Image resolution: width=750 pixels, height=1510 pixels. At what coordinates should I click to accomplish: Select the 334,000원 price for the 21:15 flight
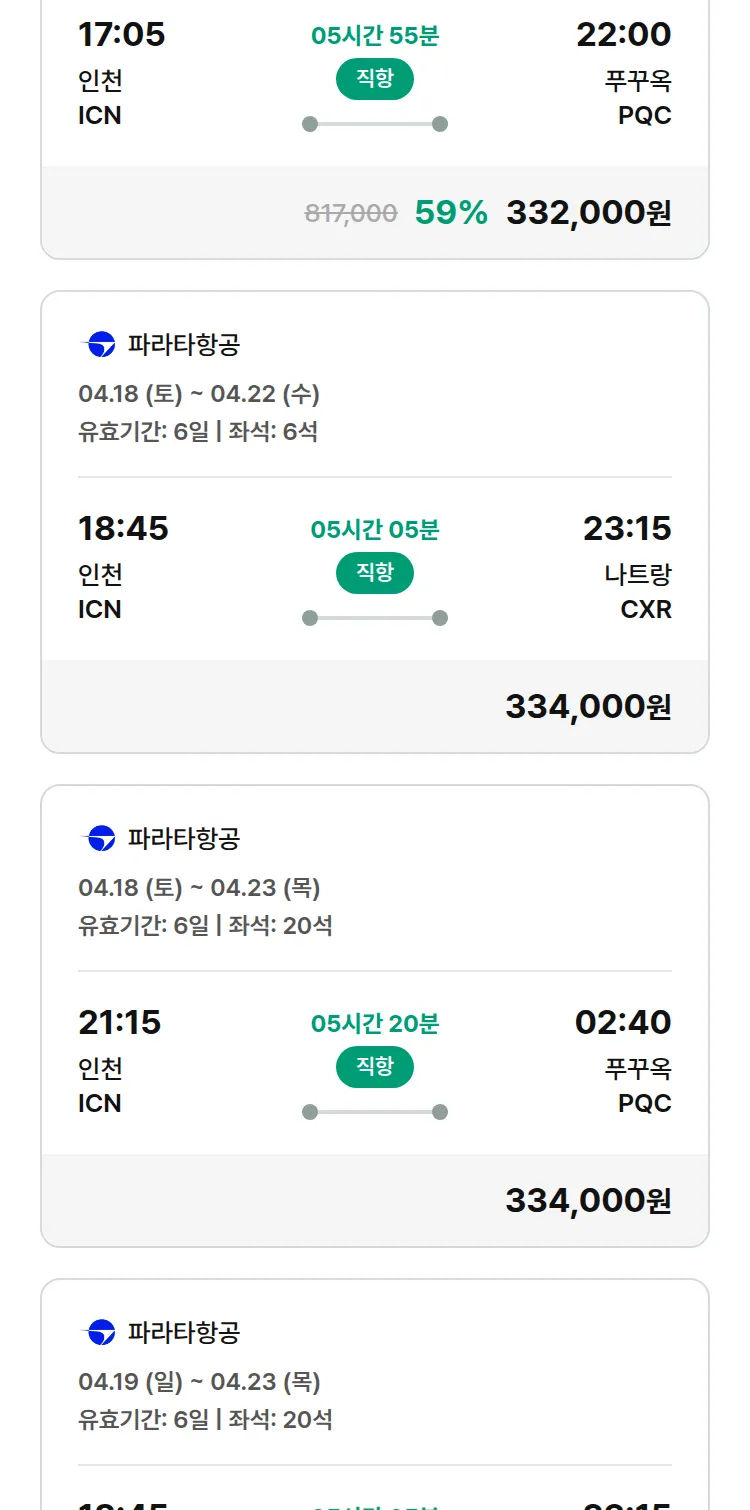[x=588, y=1200]
